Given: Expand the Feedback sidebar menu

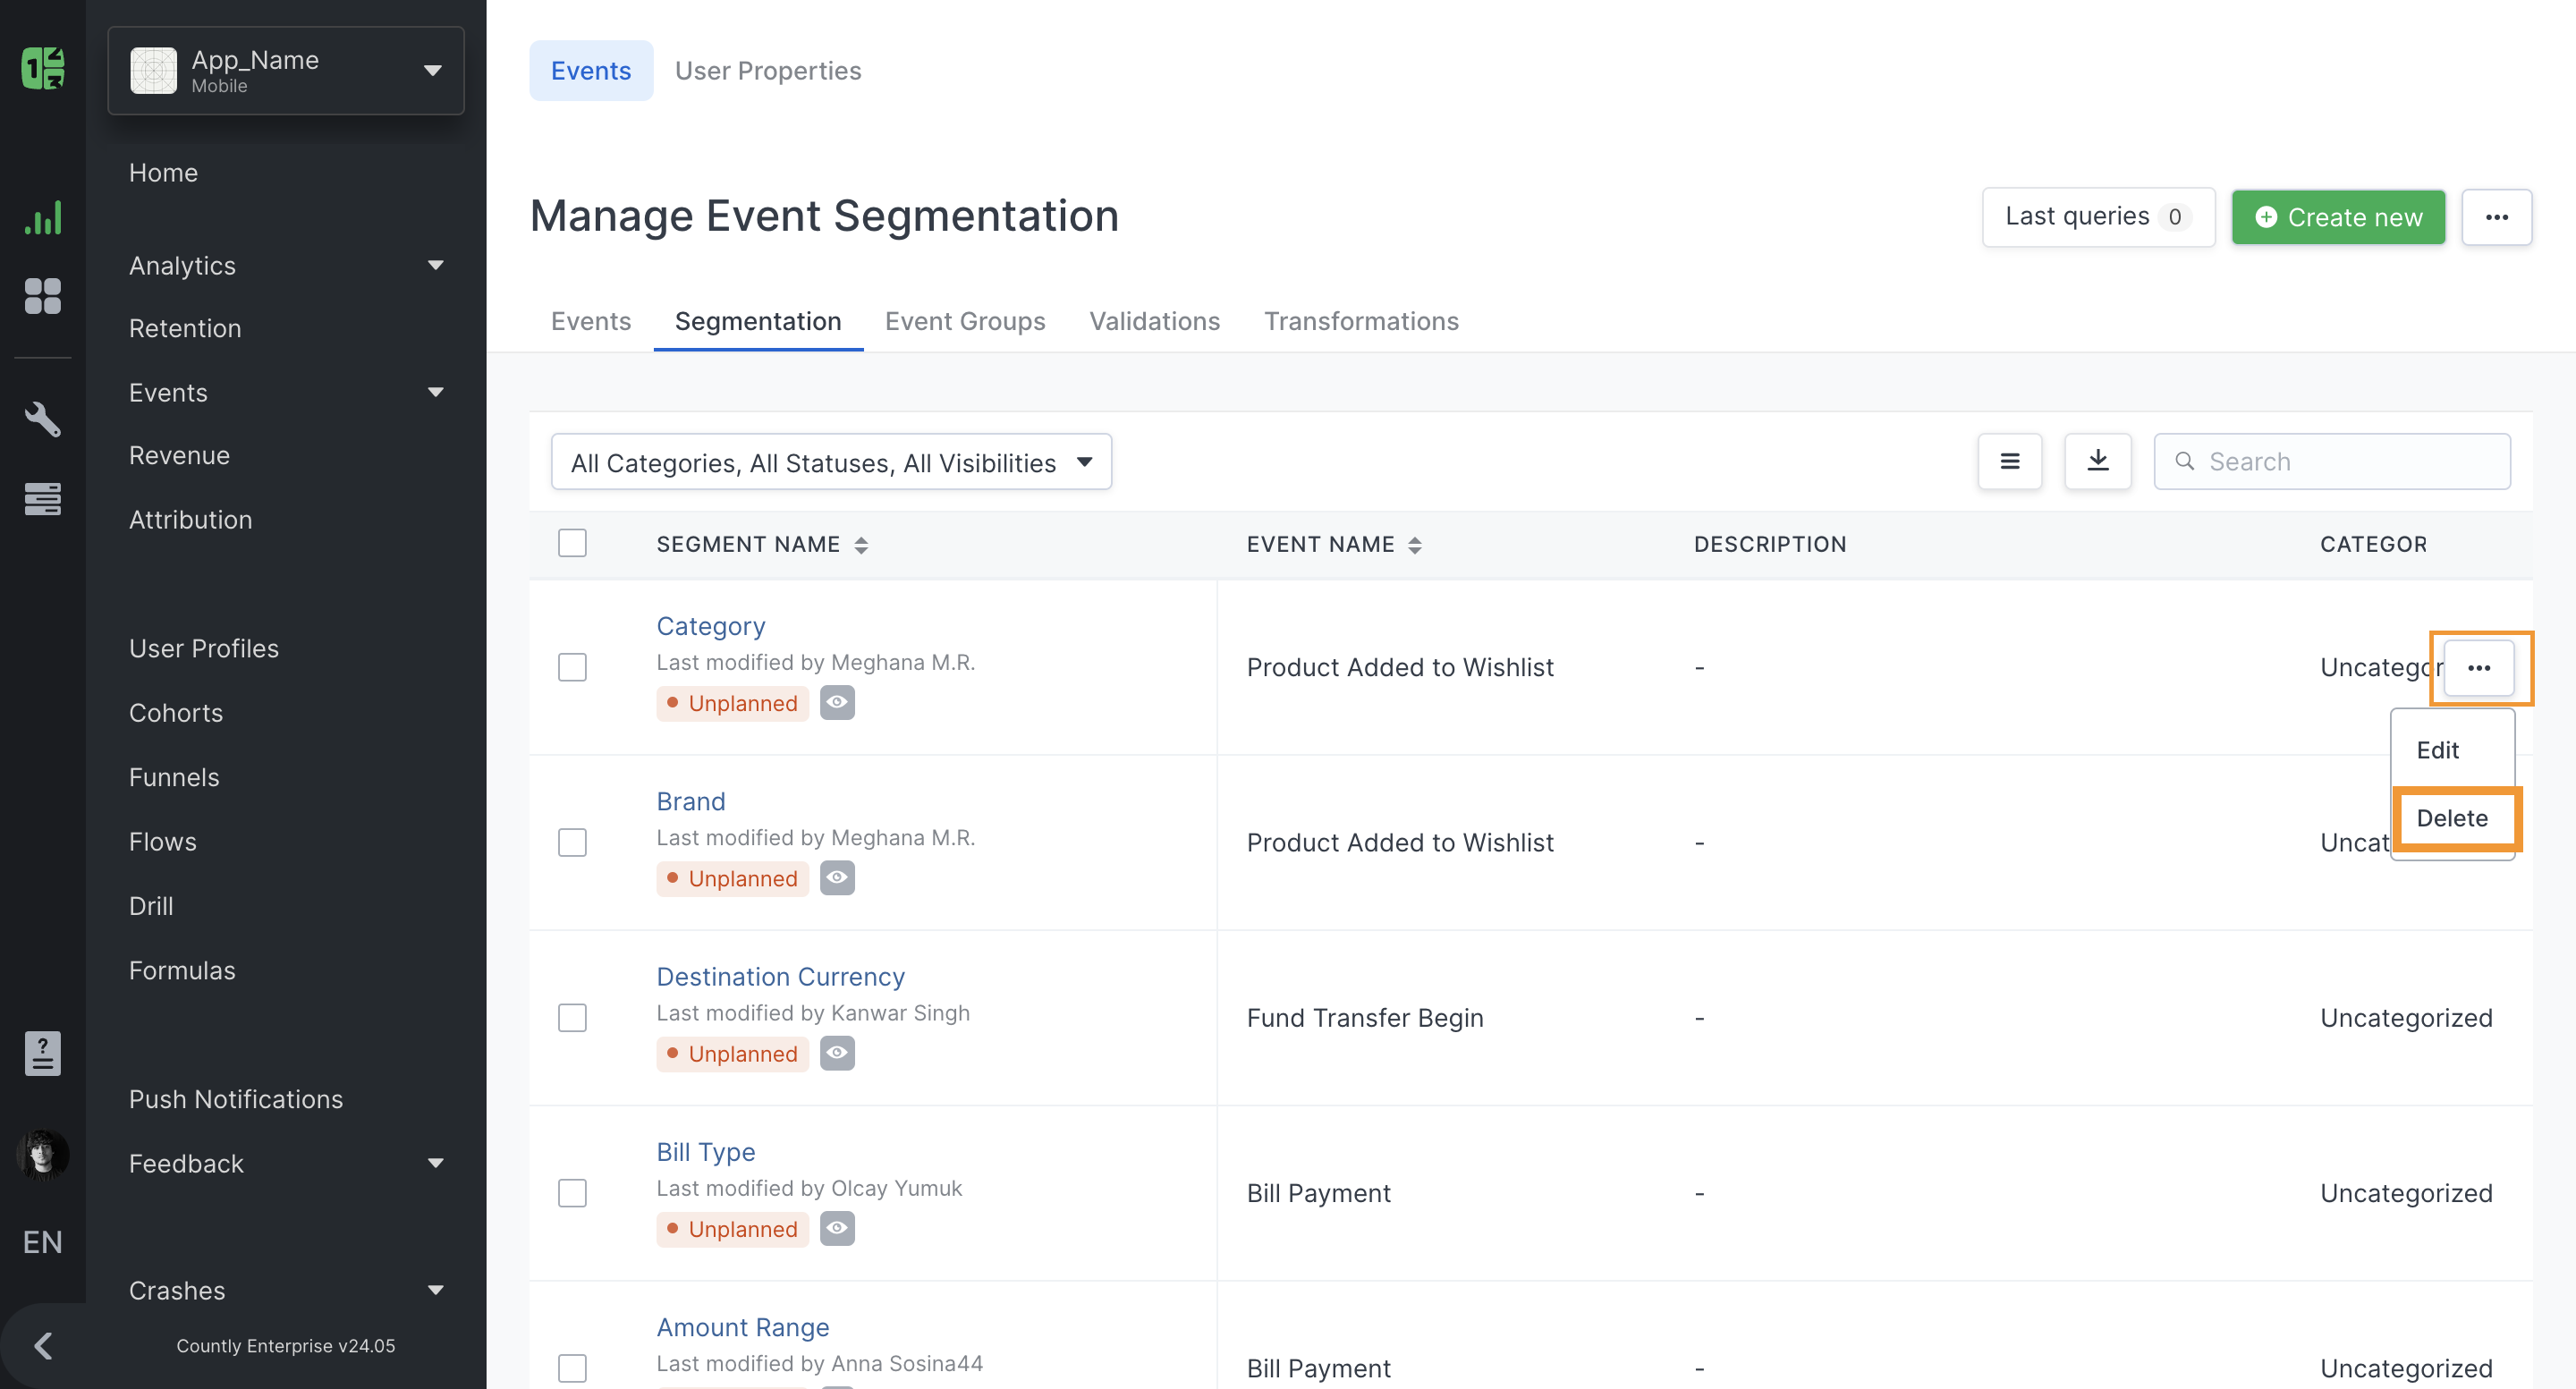Looking at the screenshot, I should (x=286, y=1163).
